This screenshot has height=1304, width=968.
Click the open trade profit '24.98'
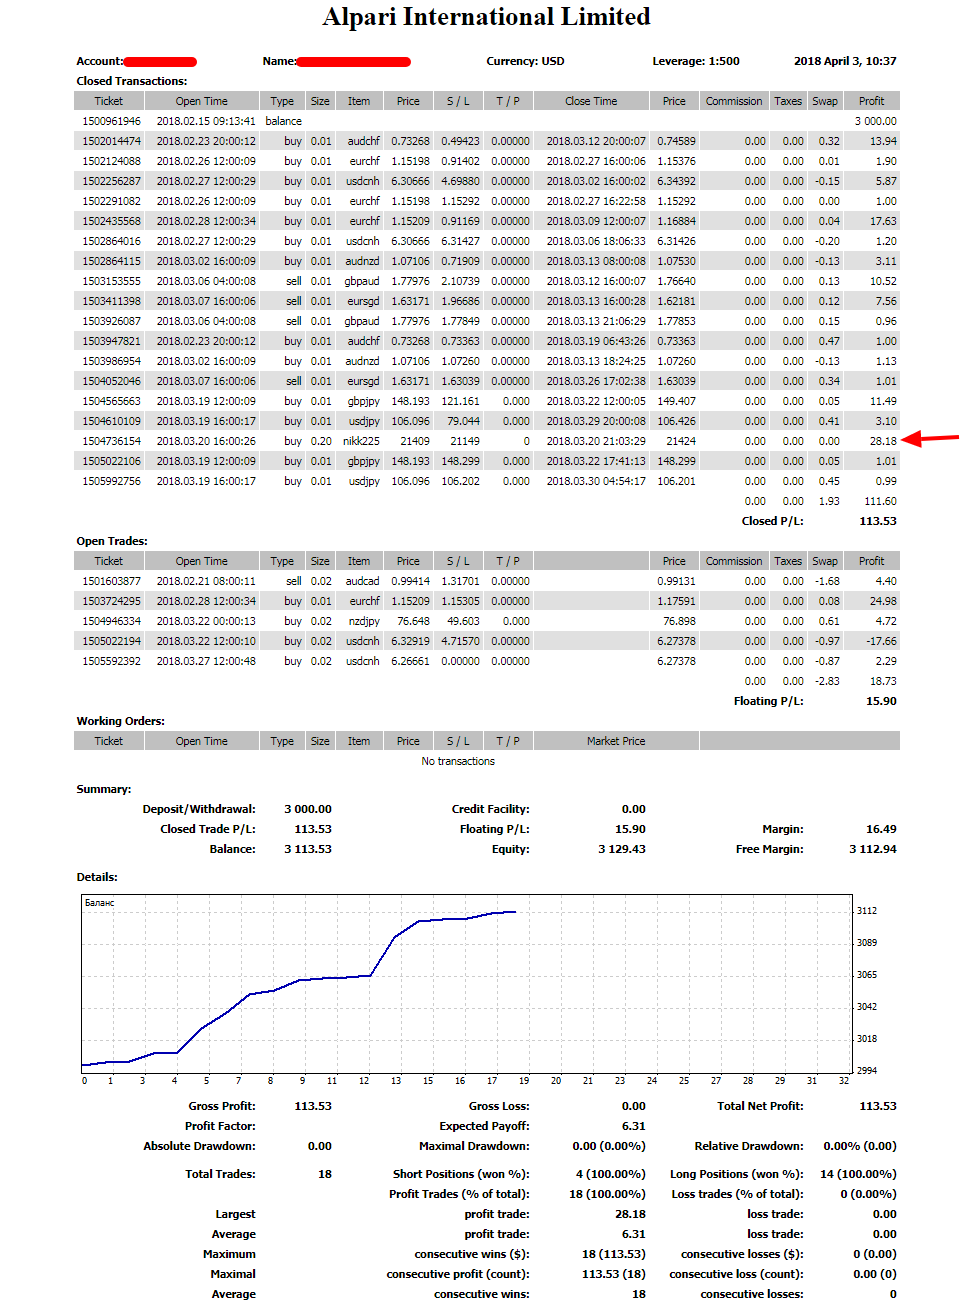click(x=883, y=601)
